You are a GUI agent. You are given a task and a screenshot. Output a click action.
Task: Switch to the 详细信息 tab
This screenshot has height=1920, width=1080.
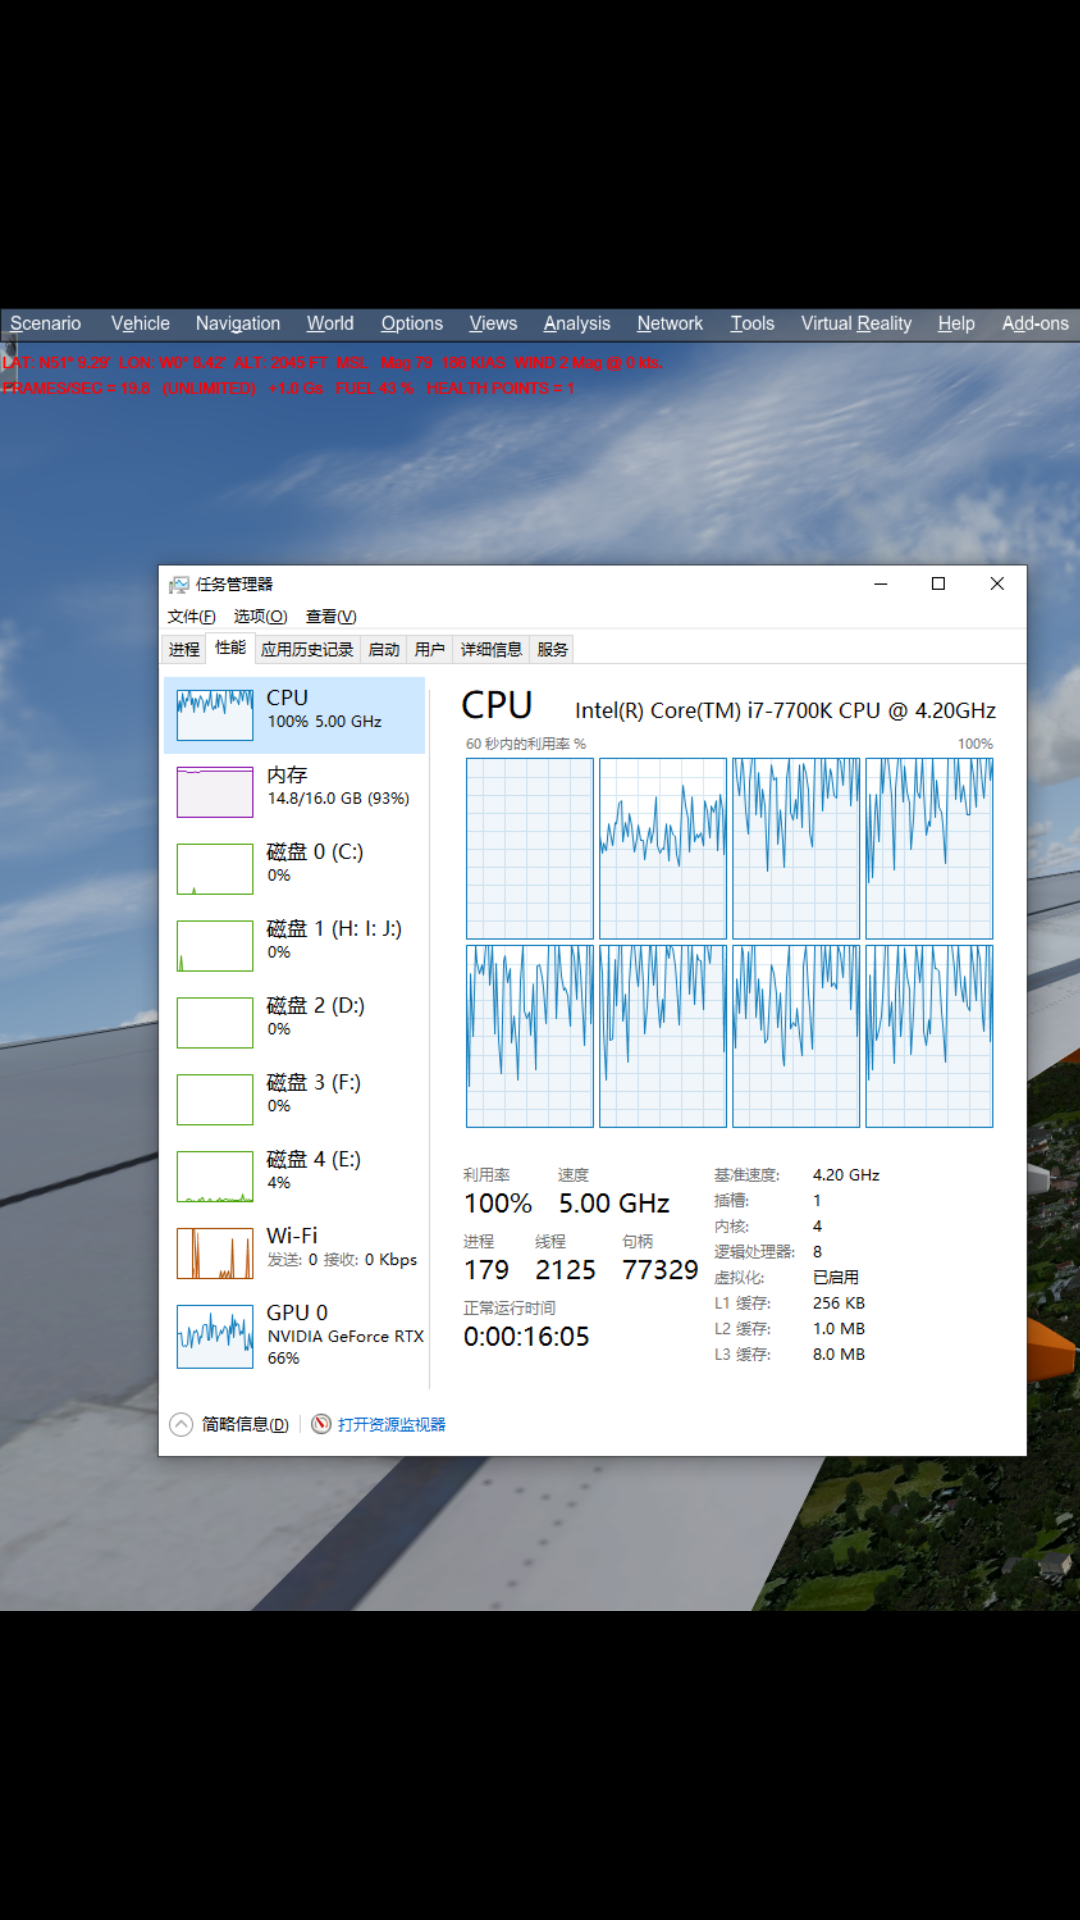[491, 650]
